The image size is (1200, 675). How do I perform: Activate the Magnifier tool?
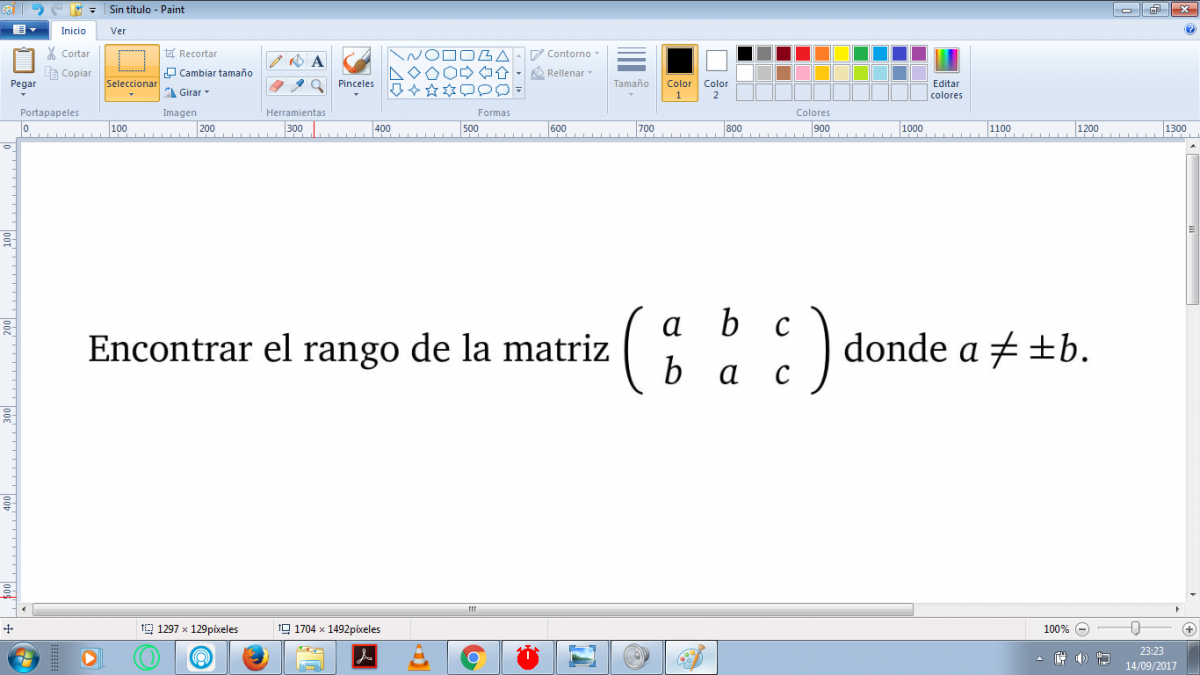(318, 86)
